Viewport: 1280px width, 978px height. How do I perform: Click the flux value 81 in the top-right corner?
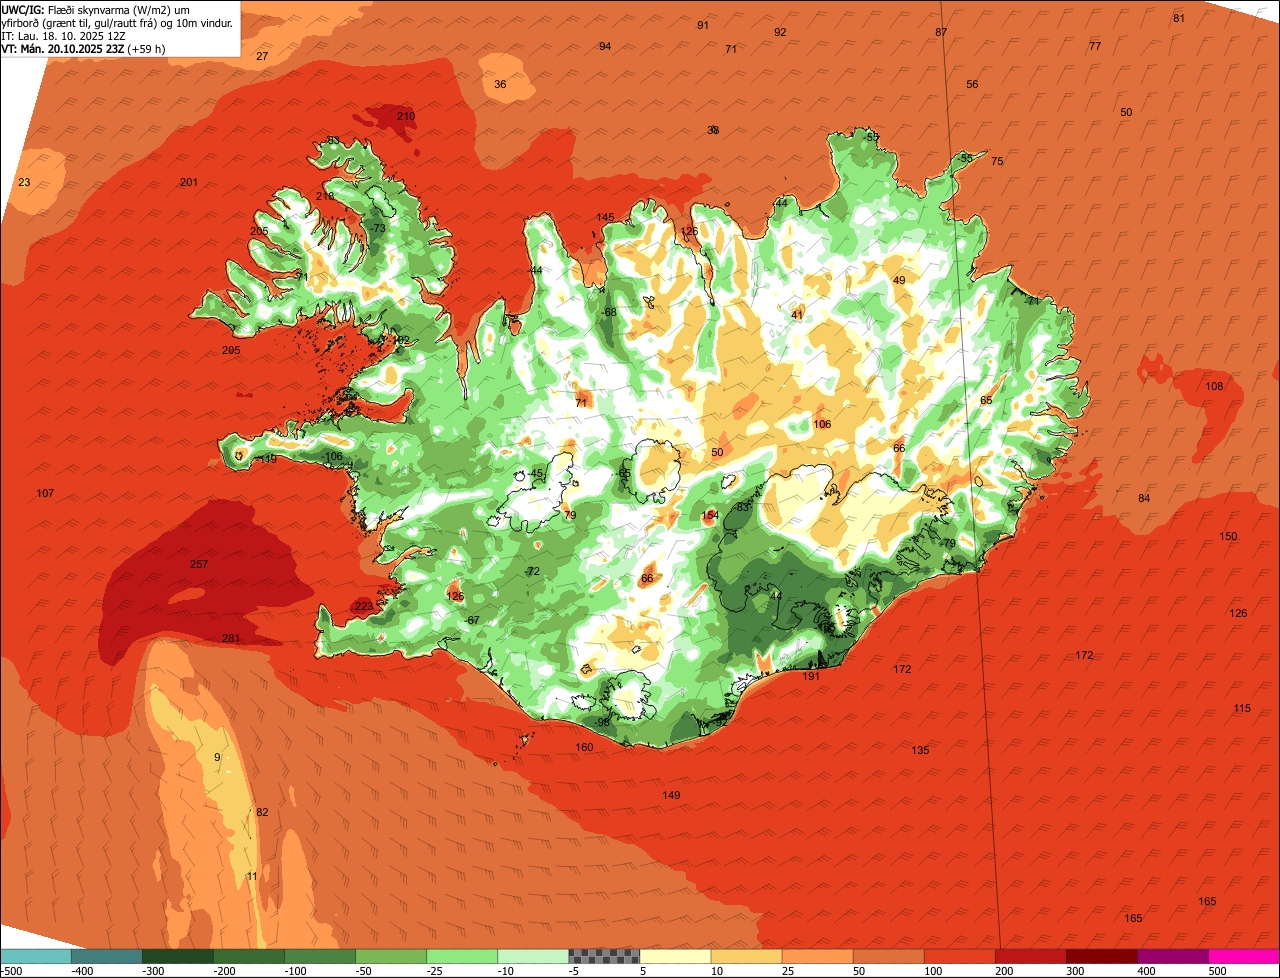point(1179,18)
